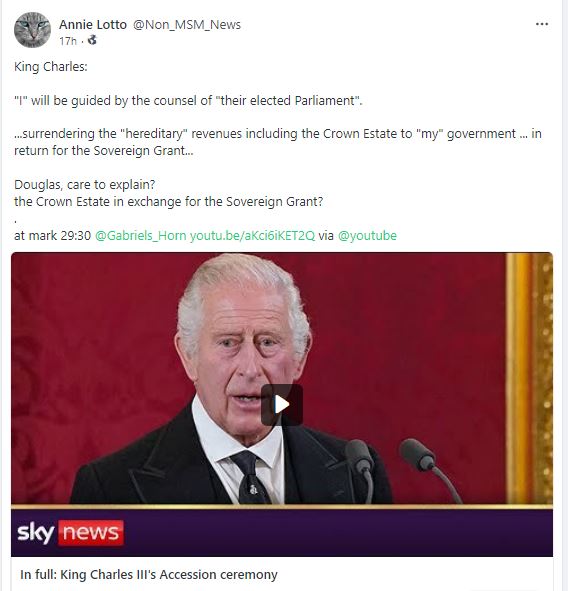Viewport: 568px width, 591px height.
Task: Click the purple Sky News banner strip
Action: [282, 532]
